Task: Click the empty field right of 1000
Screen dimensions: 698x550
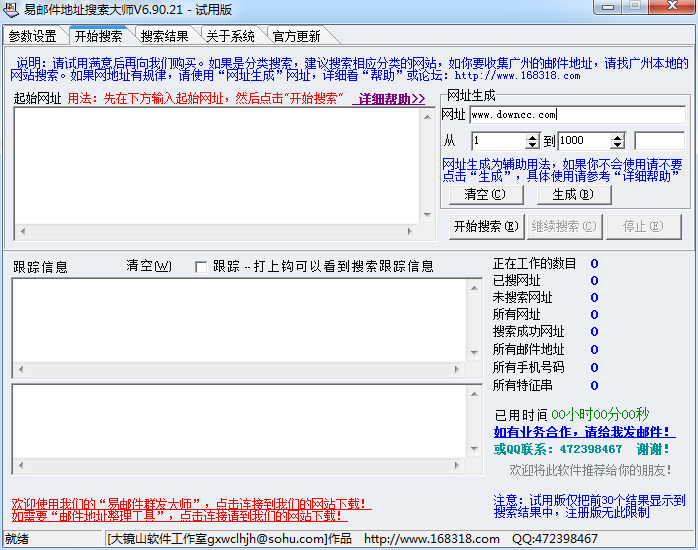Action: [x=659, y=141]
